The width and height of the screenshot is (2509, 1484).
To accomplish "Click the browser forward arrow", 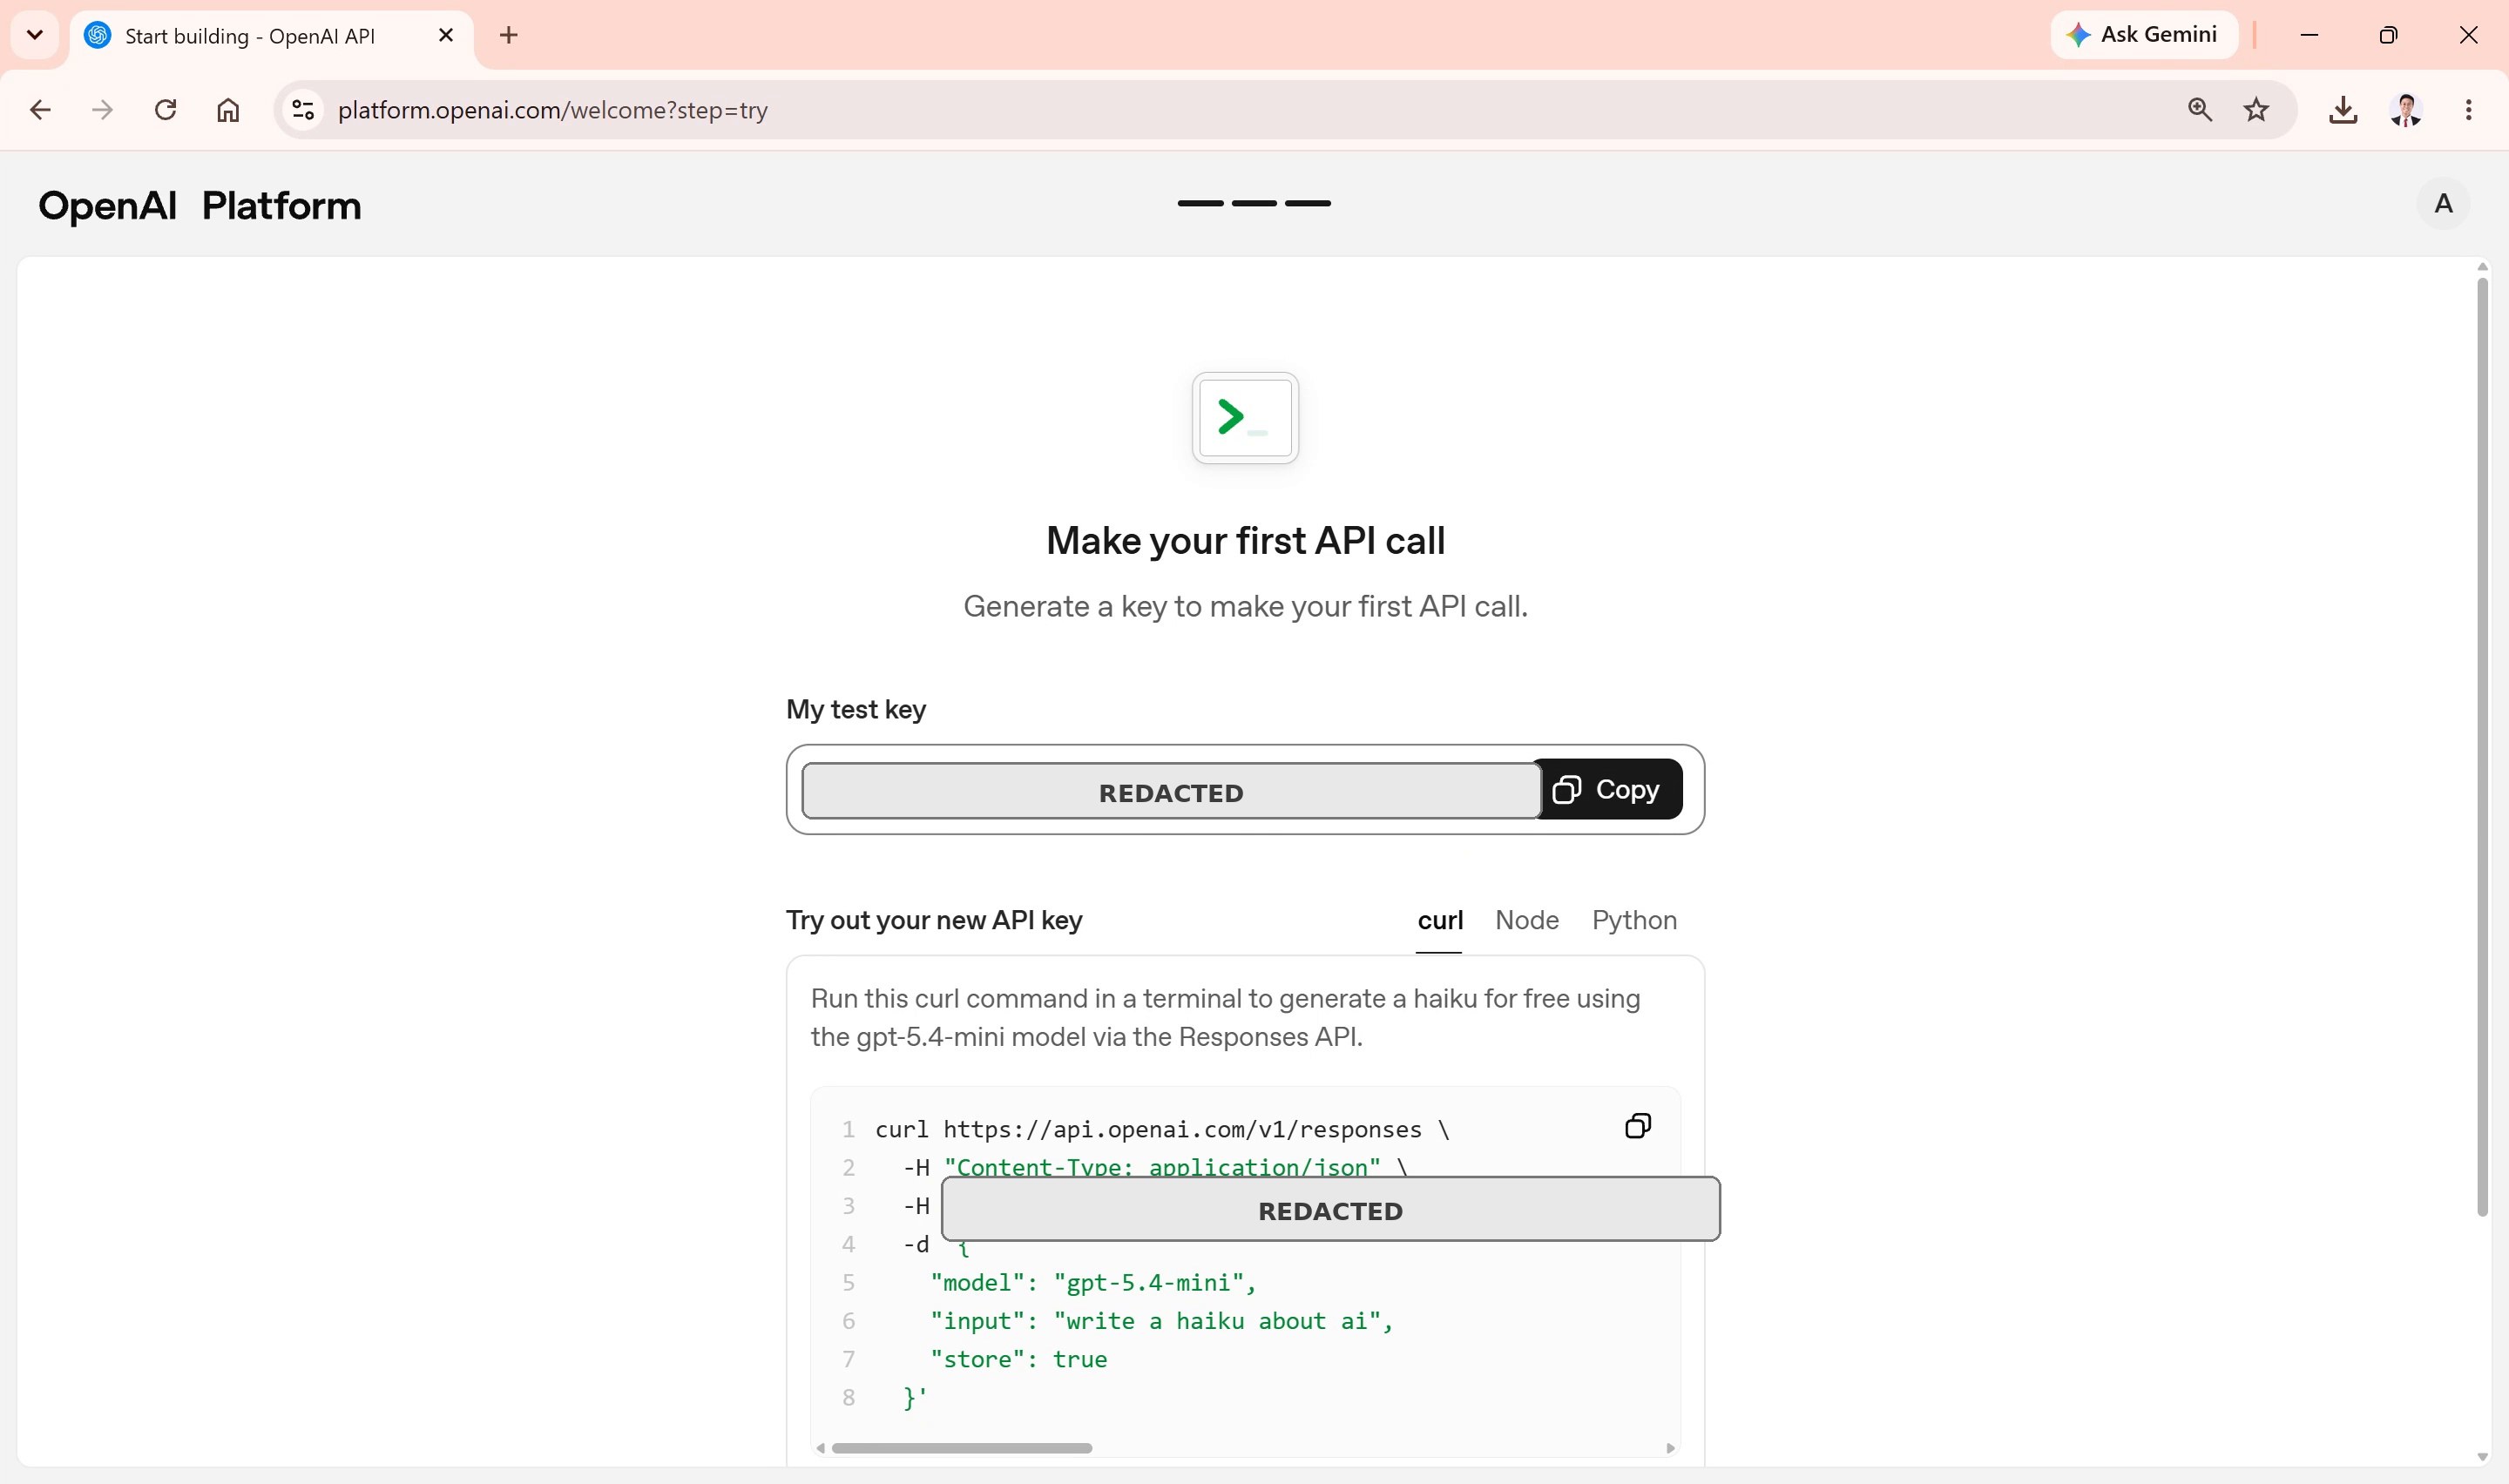I will click(x=102, y=110).
